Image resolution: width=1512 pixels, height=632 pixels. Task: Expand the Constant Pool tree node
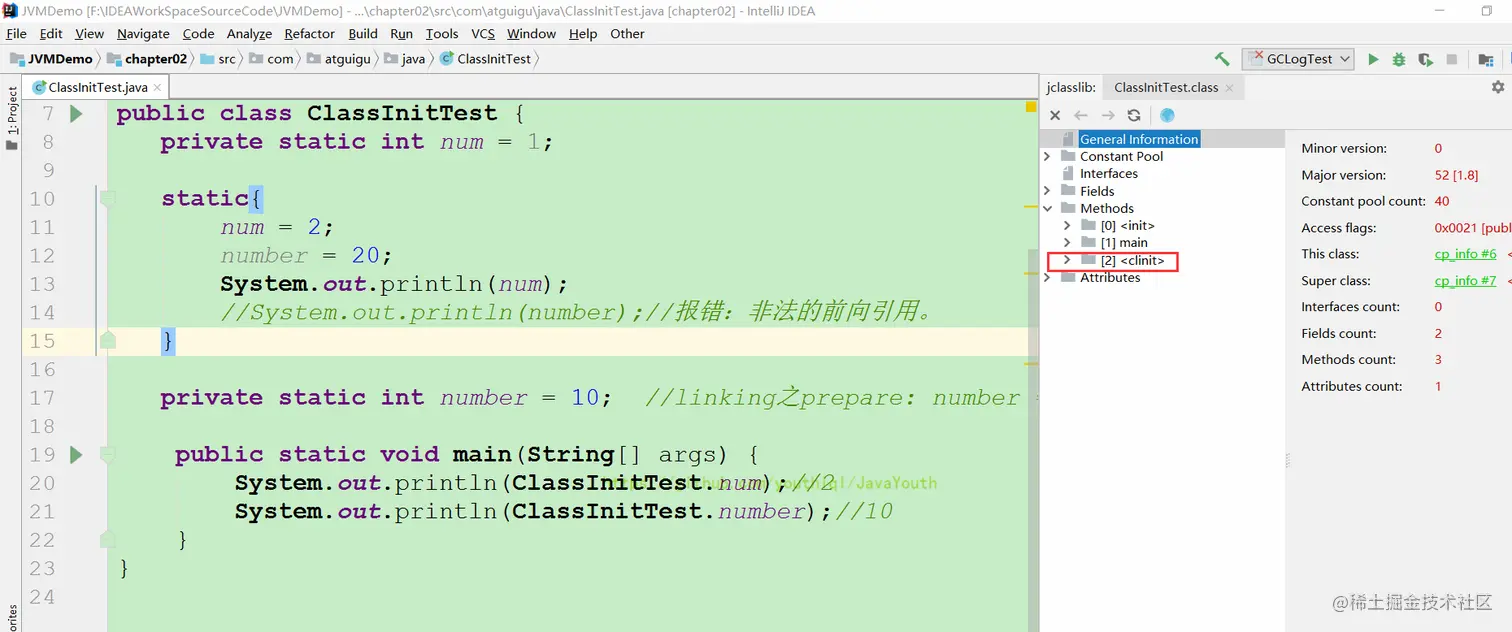[x=1047, y=156]
